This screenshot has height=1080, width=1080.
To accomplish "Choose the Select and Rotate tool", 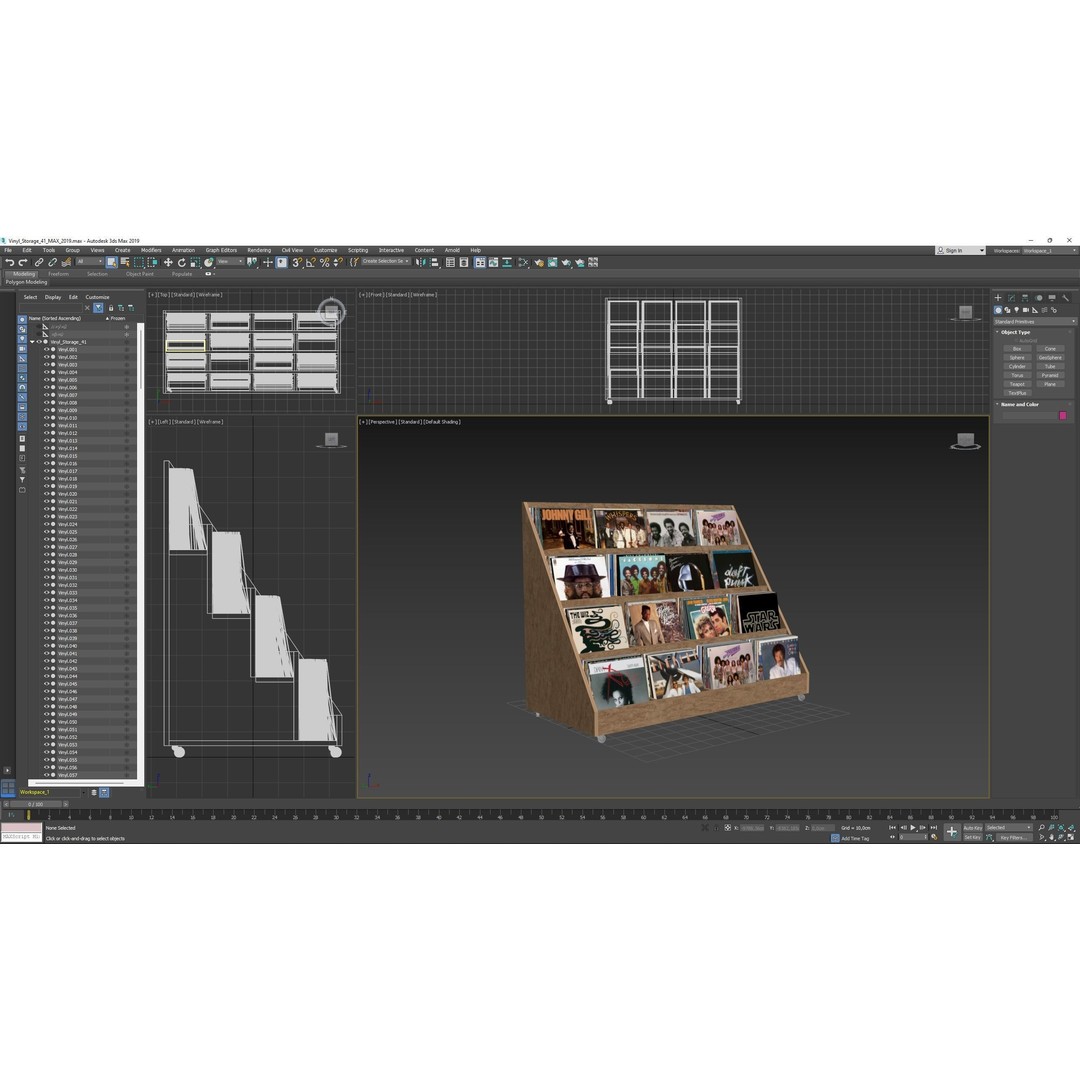I will 181,262.
